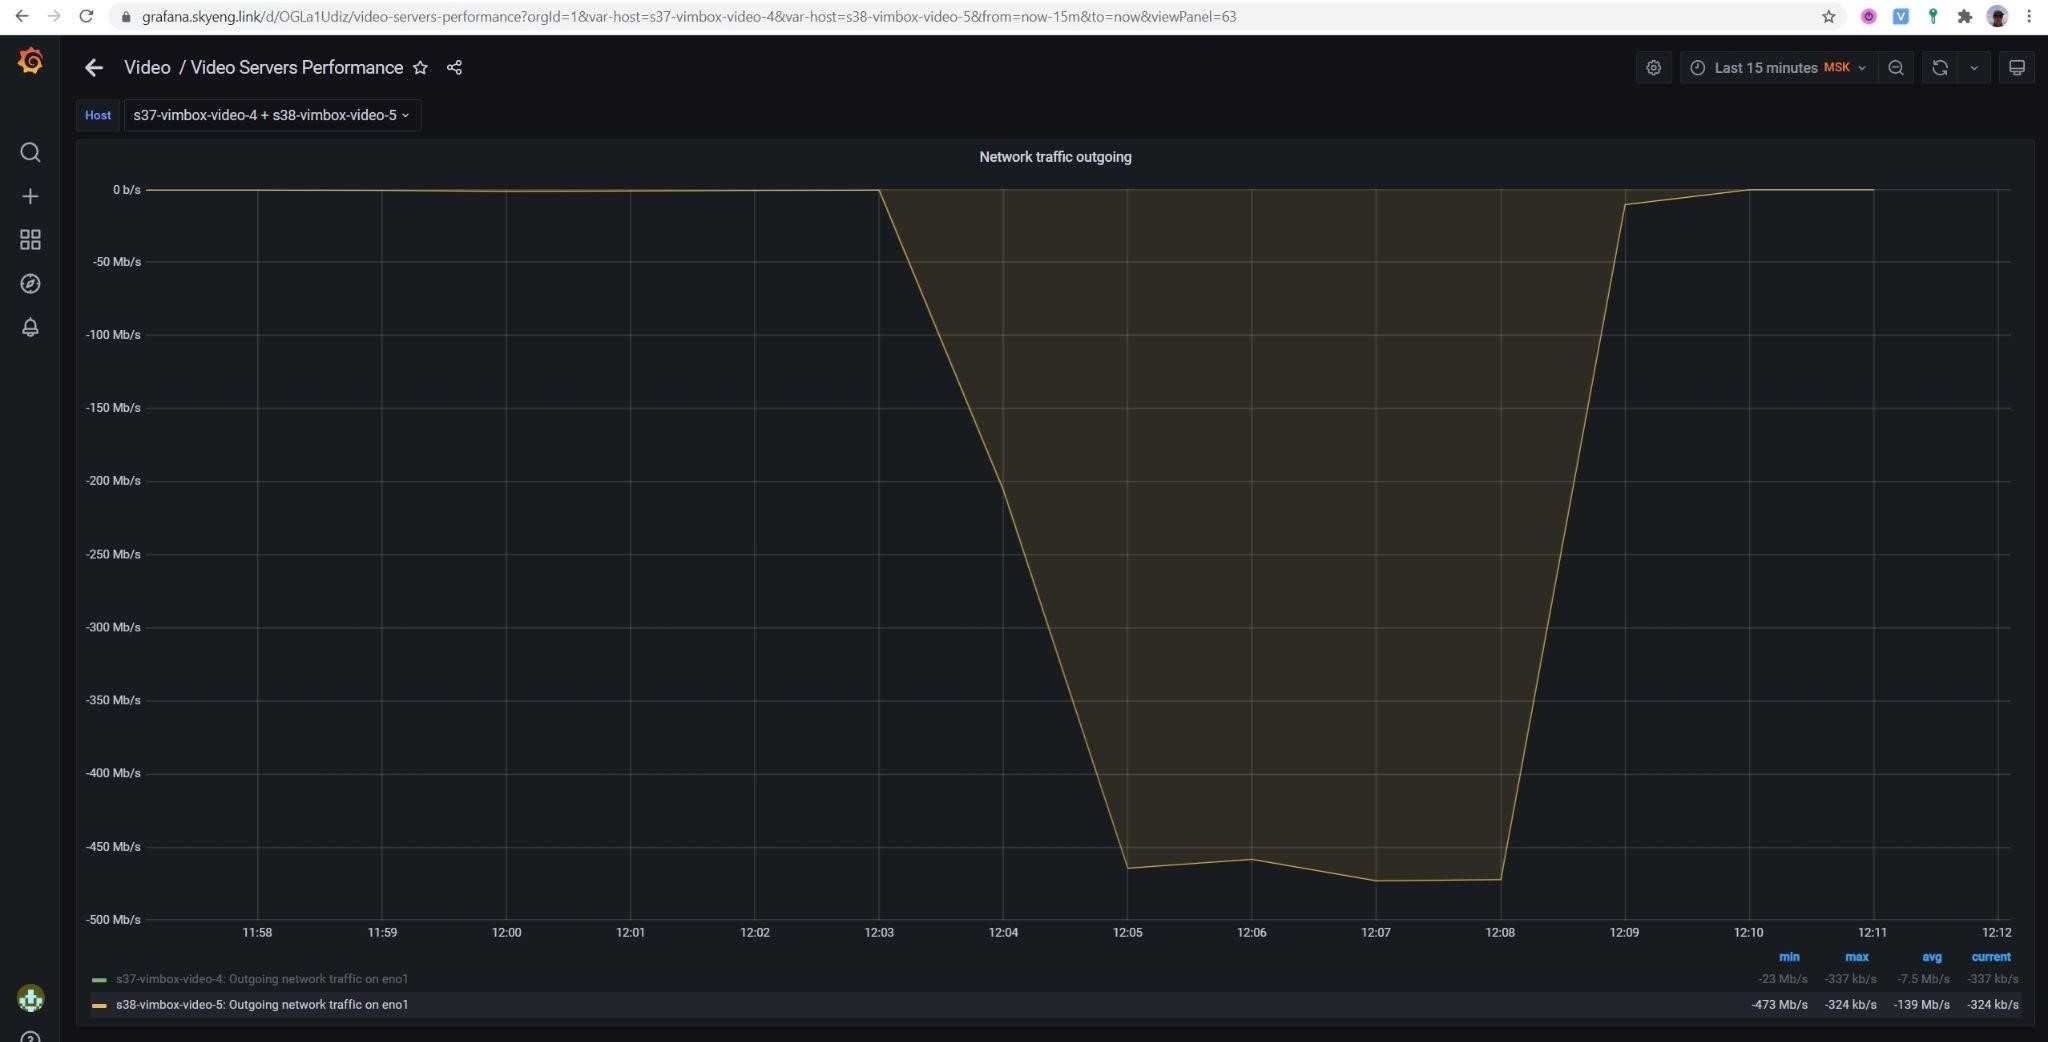Go back to dashboard with arrow icon
This screenshot has width=2048, height=1042.
[x=94, y=67]
